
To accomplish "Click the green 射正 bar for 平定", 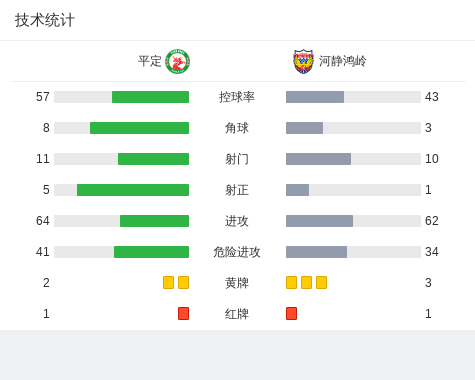I will [133, 190].
